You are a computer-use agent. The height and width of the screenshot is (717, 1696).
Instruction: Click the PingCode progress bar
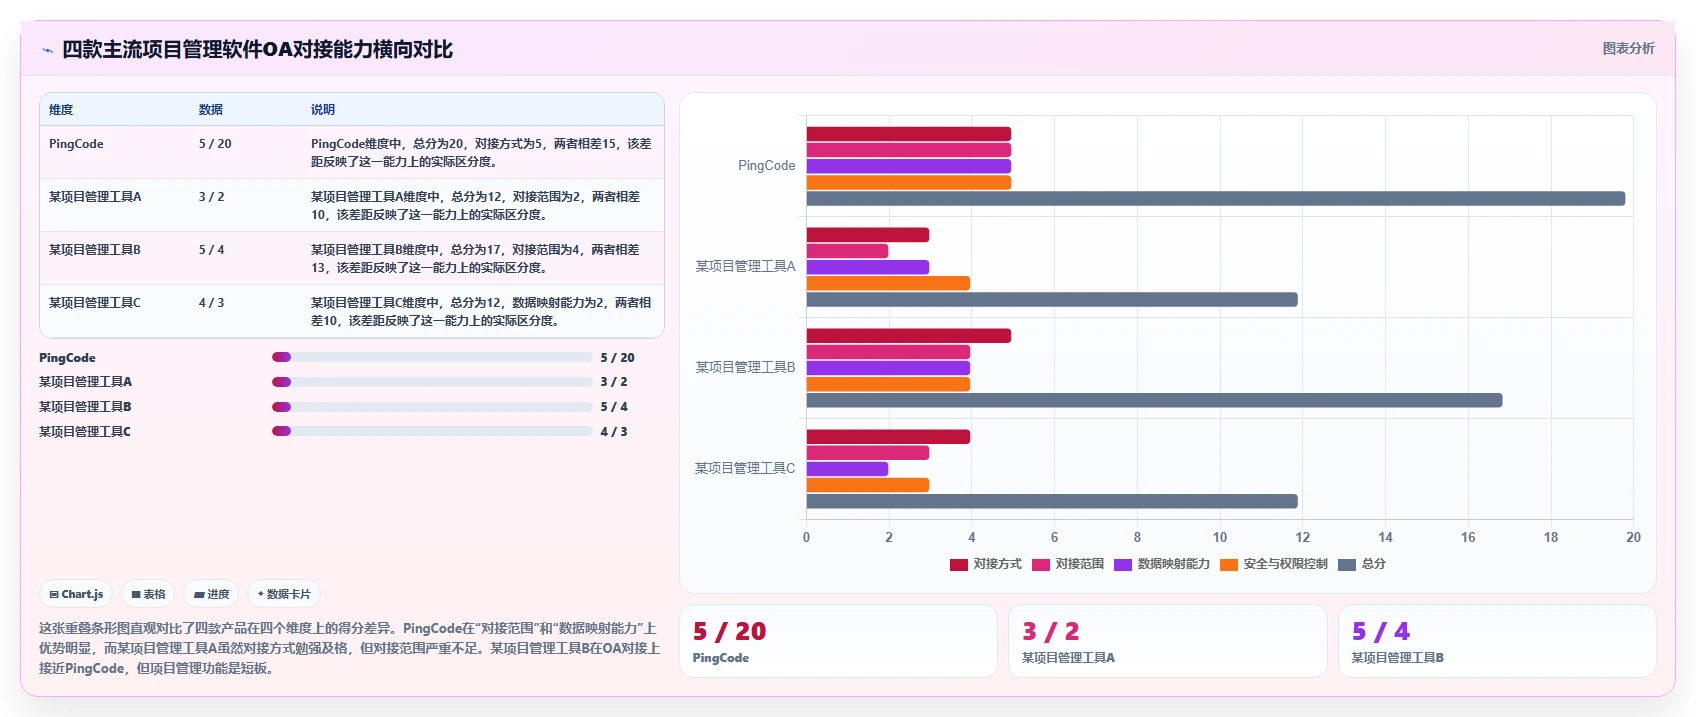point(432,357)
